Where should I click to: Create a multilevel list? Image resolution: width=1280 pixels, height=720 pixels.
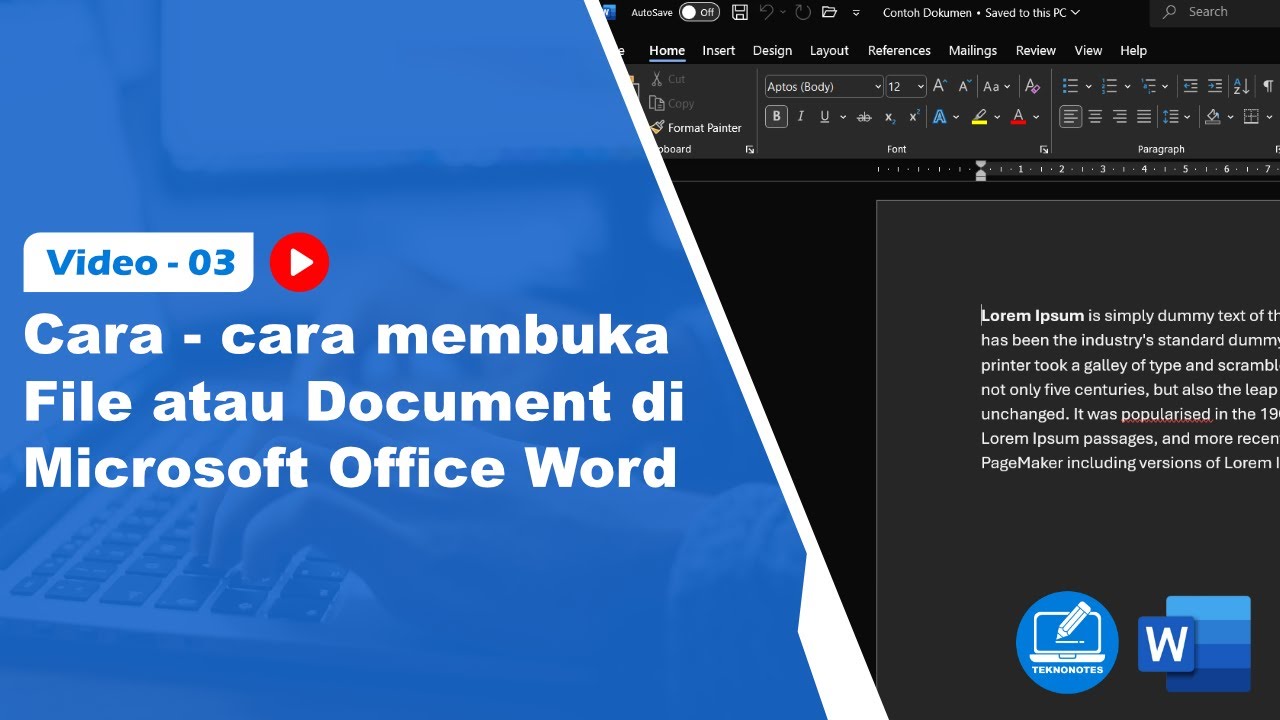click(1148, 87)
